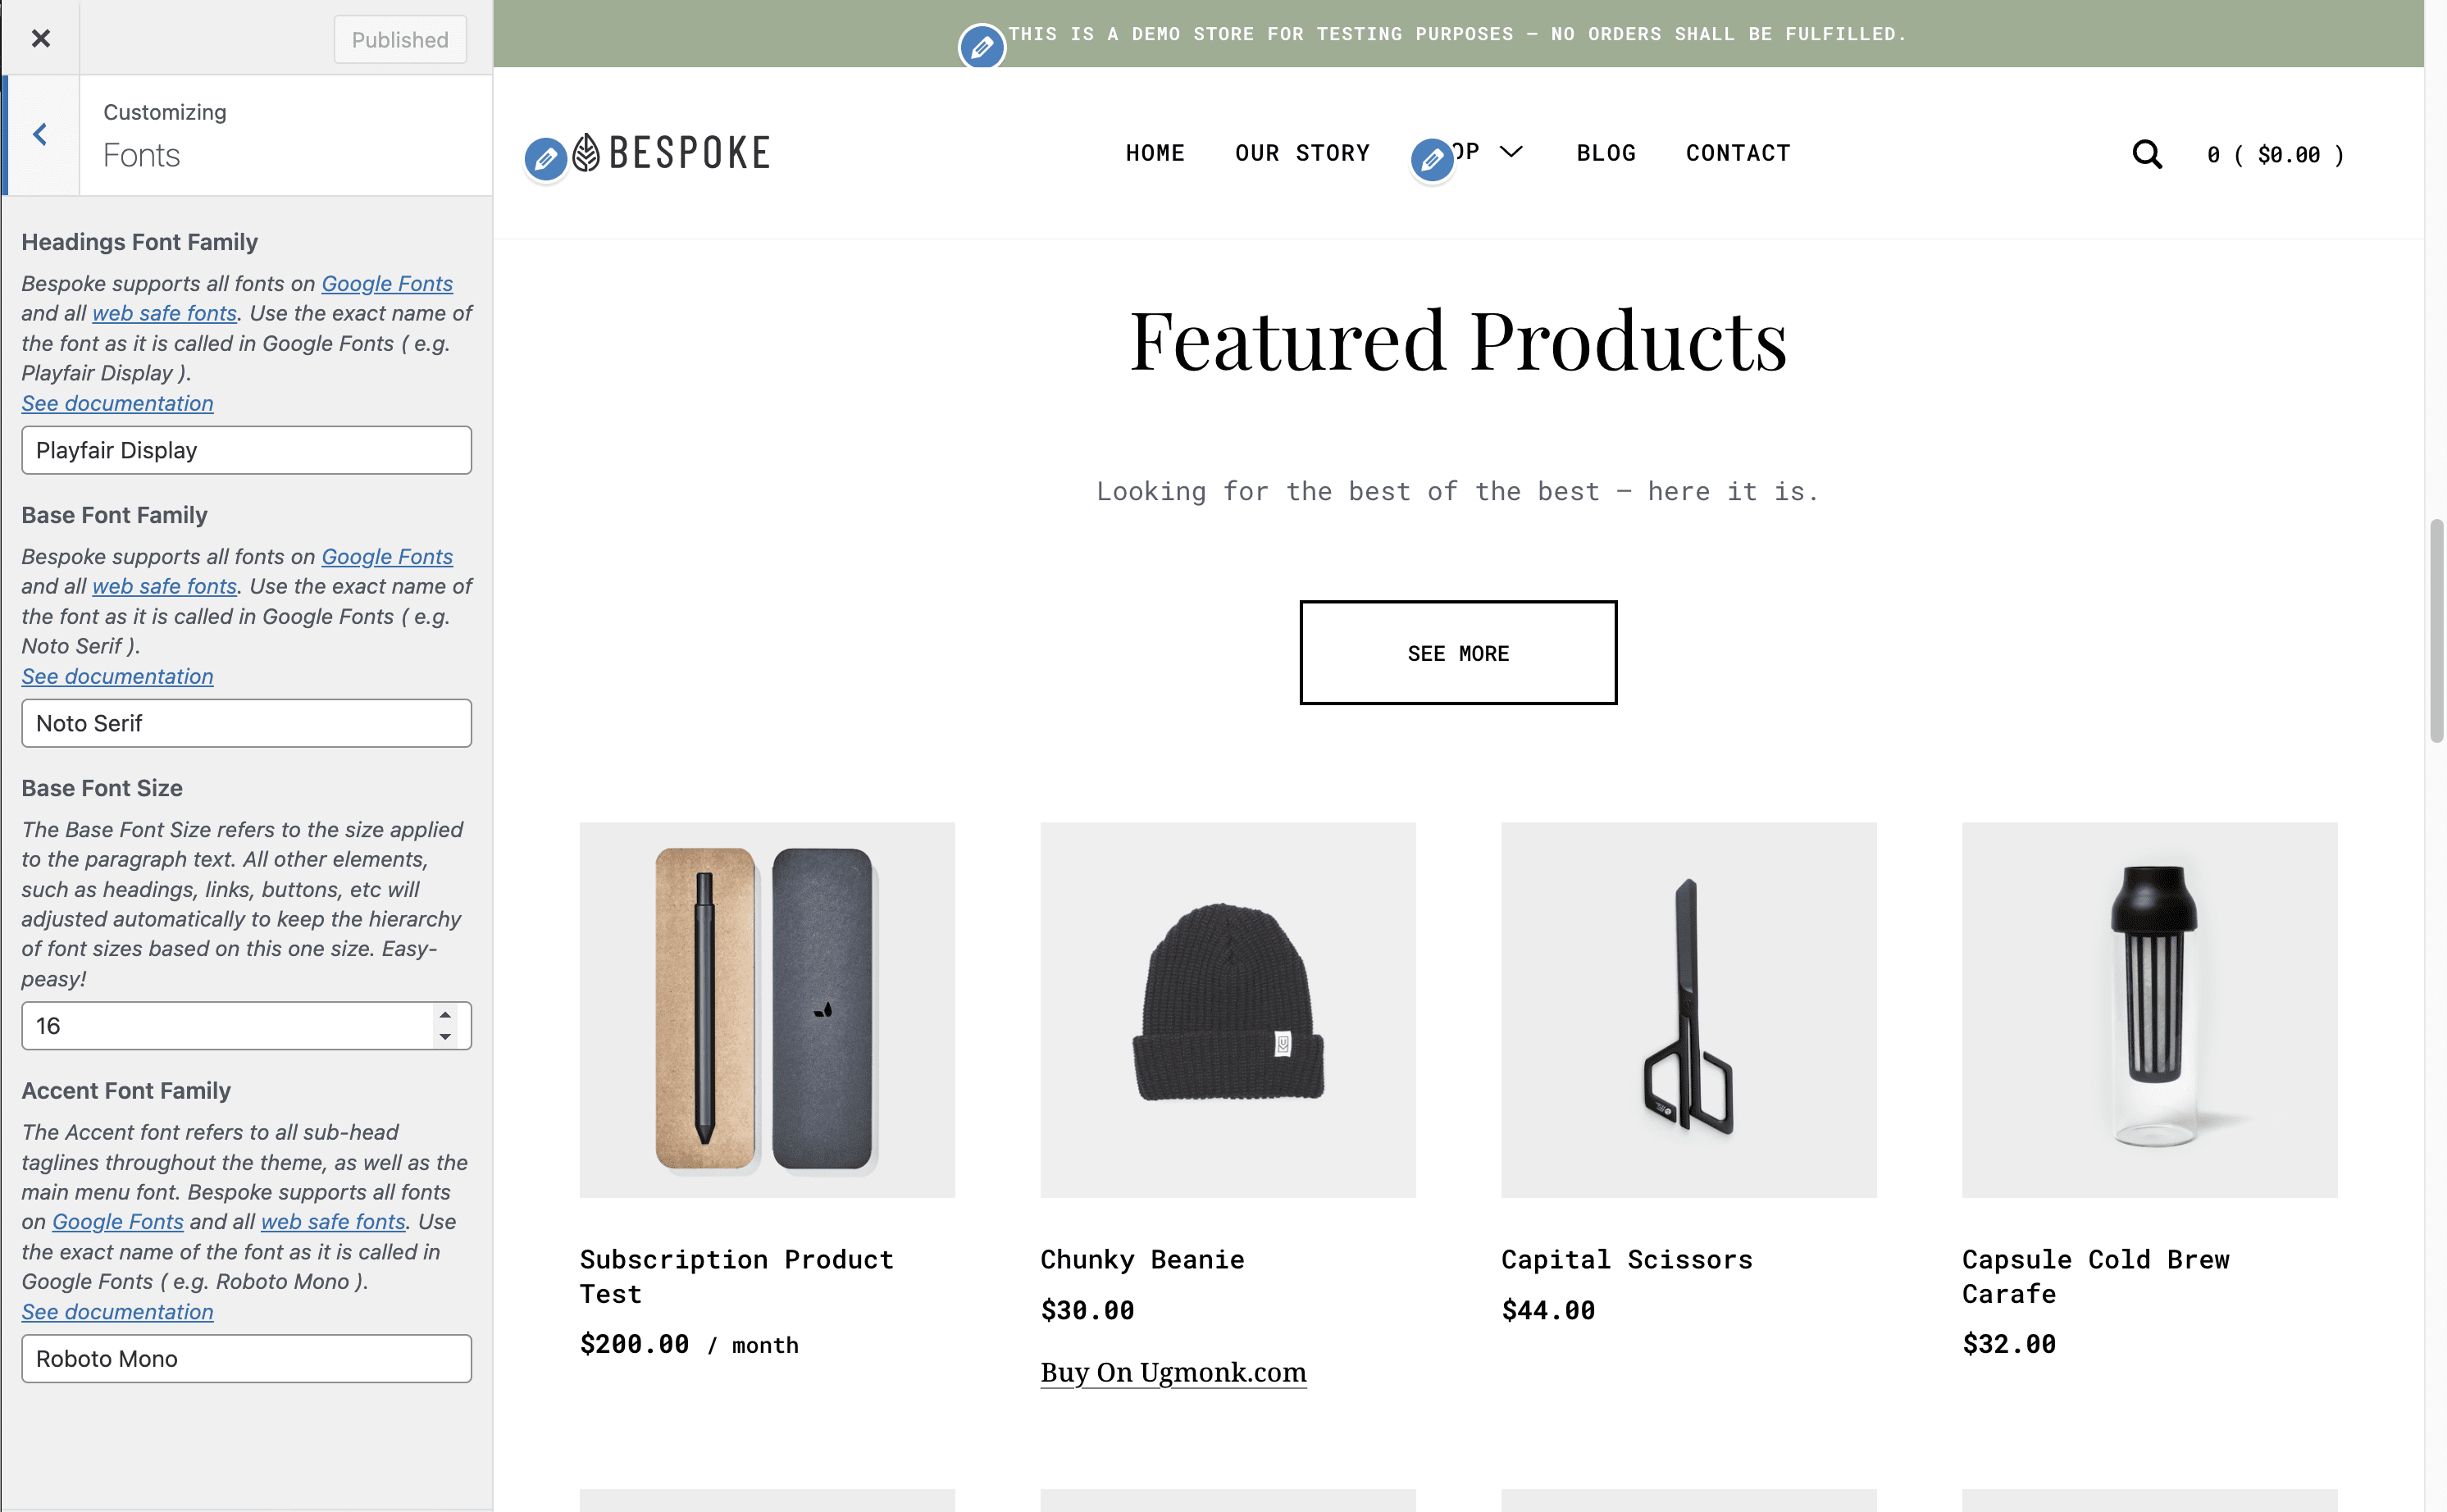2447x1512 pixels.
Task: Edit the site logo using its pencil icon
Action: (x=546, y=159)
